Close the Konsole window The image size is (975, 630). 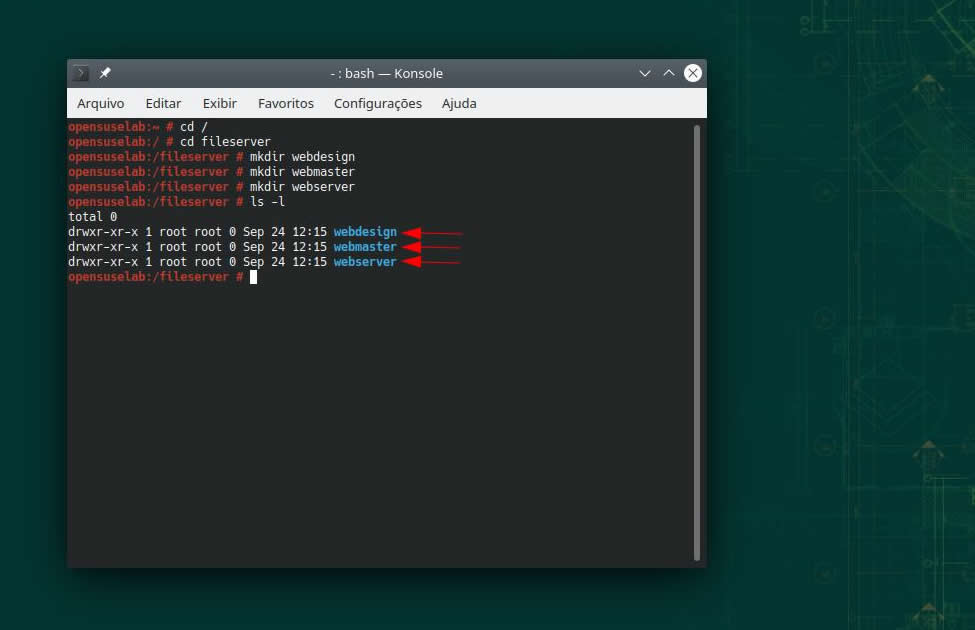(692, 73)
